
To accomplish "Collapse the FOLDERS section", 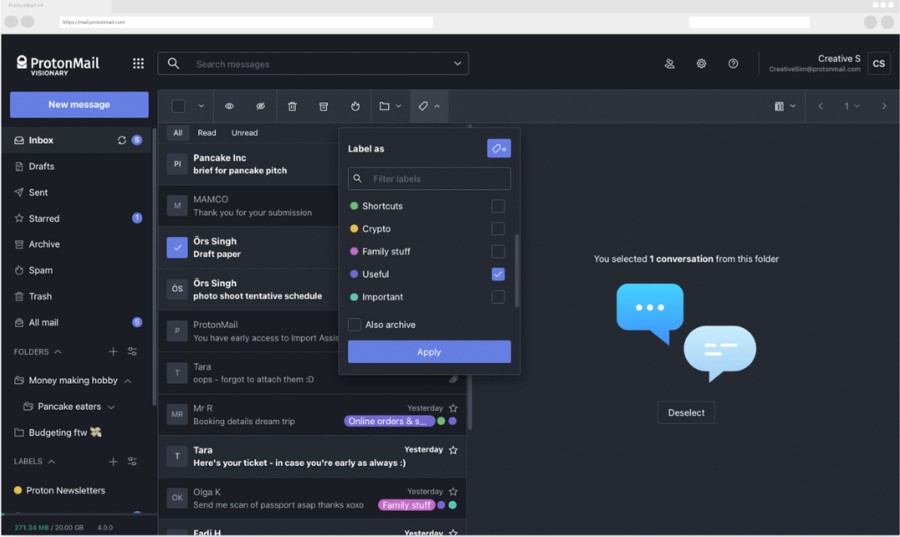I will pos(57,352).
